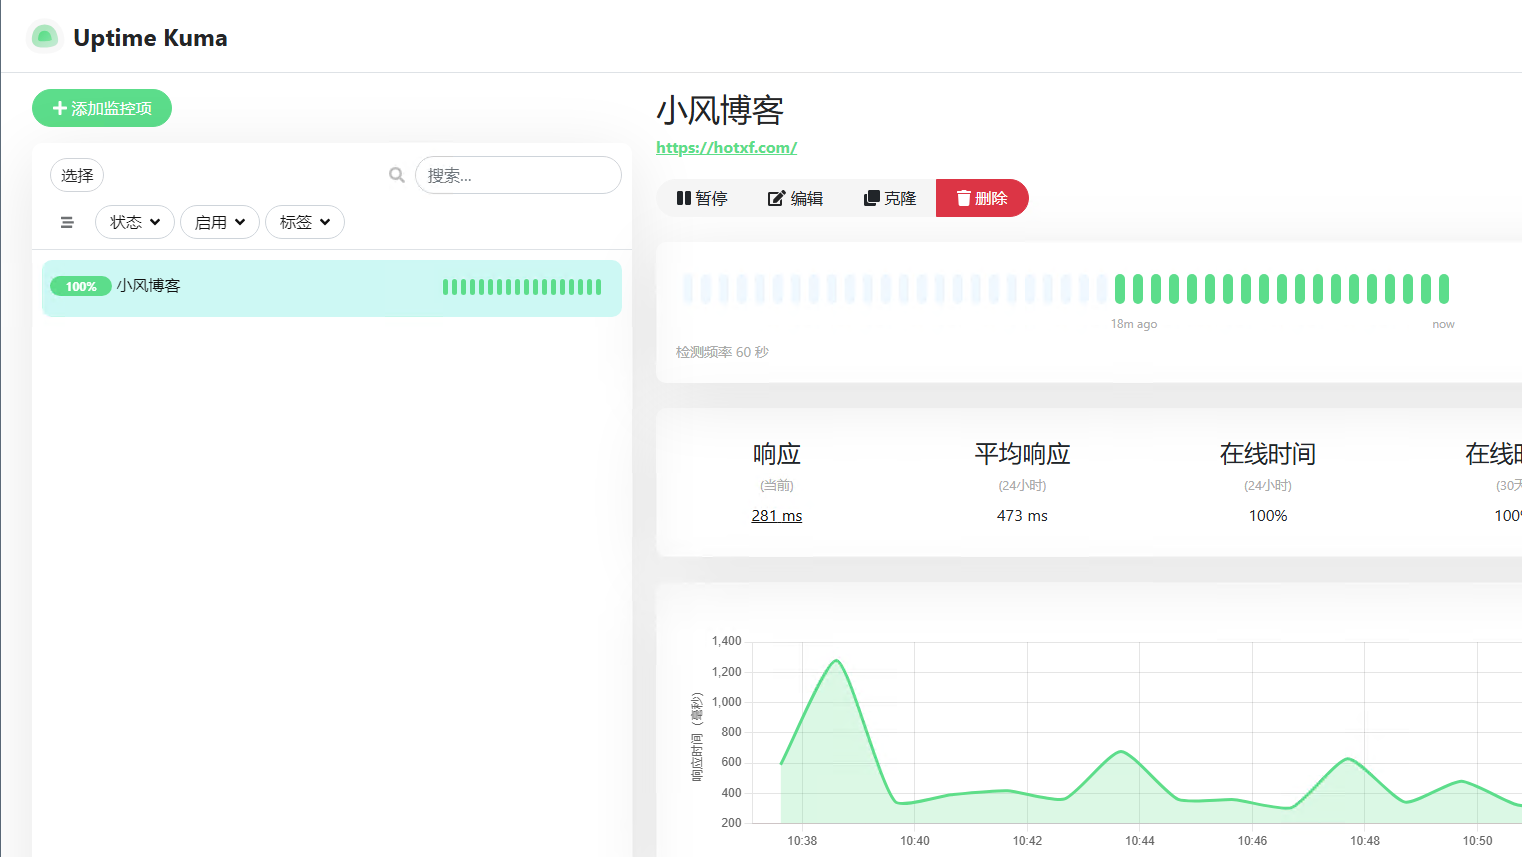Edit the monitor via the pencil icon

(776, 198)
